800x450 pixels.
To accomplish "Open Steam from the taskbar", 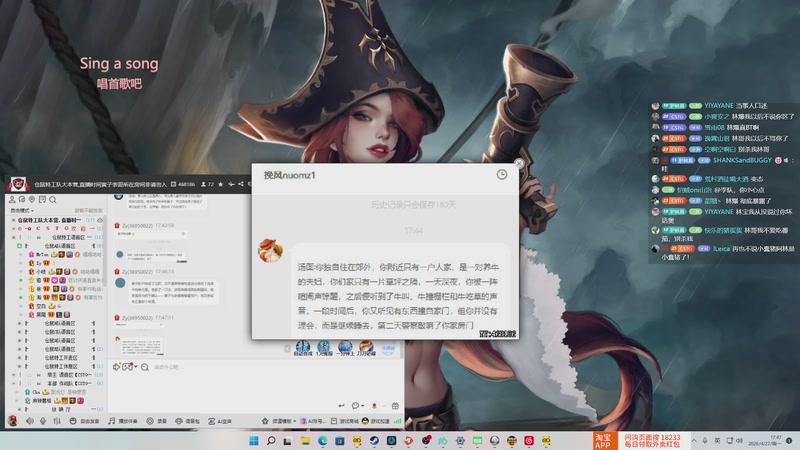I will coord(374,440).
